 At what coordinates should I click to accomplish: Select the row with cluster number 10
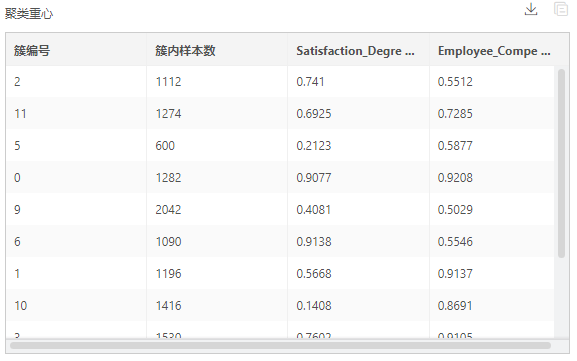click(280, 305)
